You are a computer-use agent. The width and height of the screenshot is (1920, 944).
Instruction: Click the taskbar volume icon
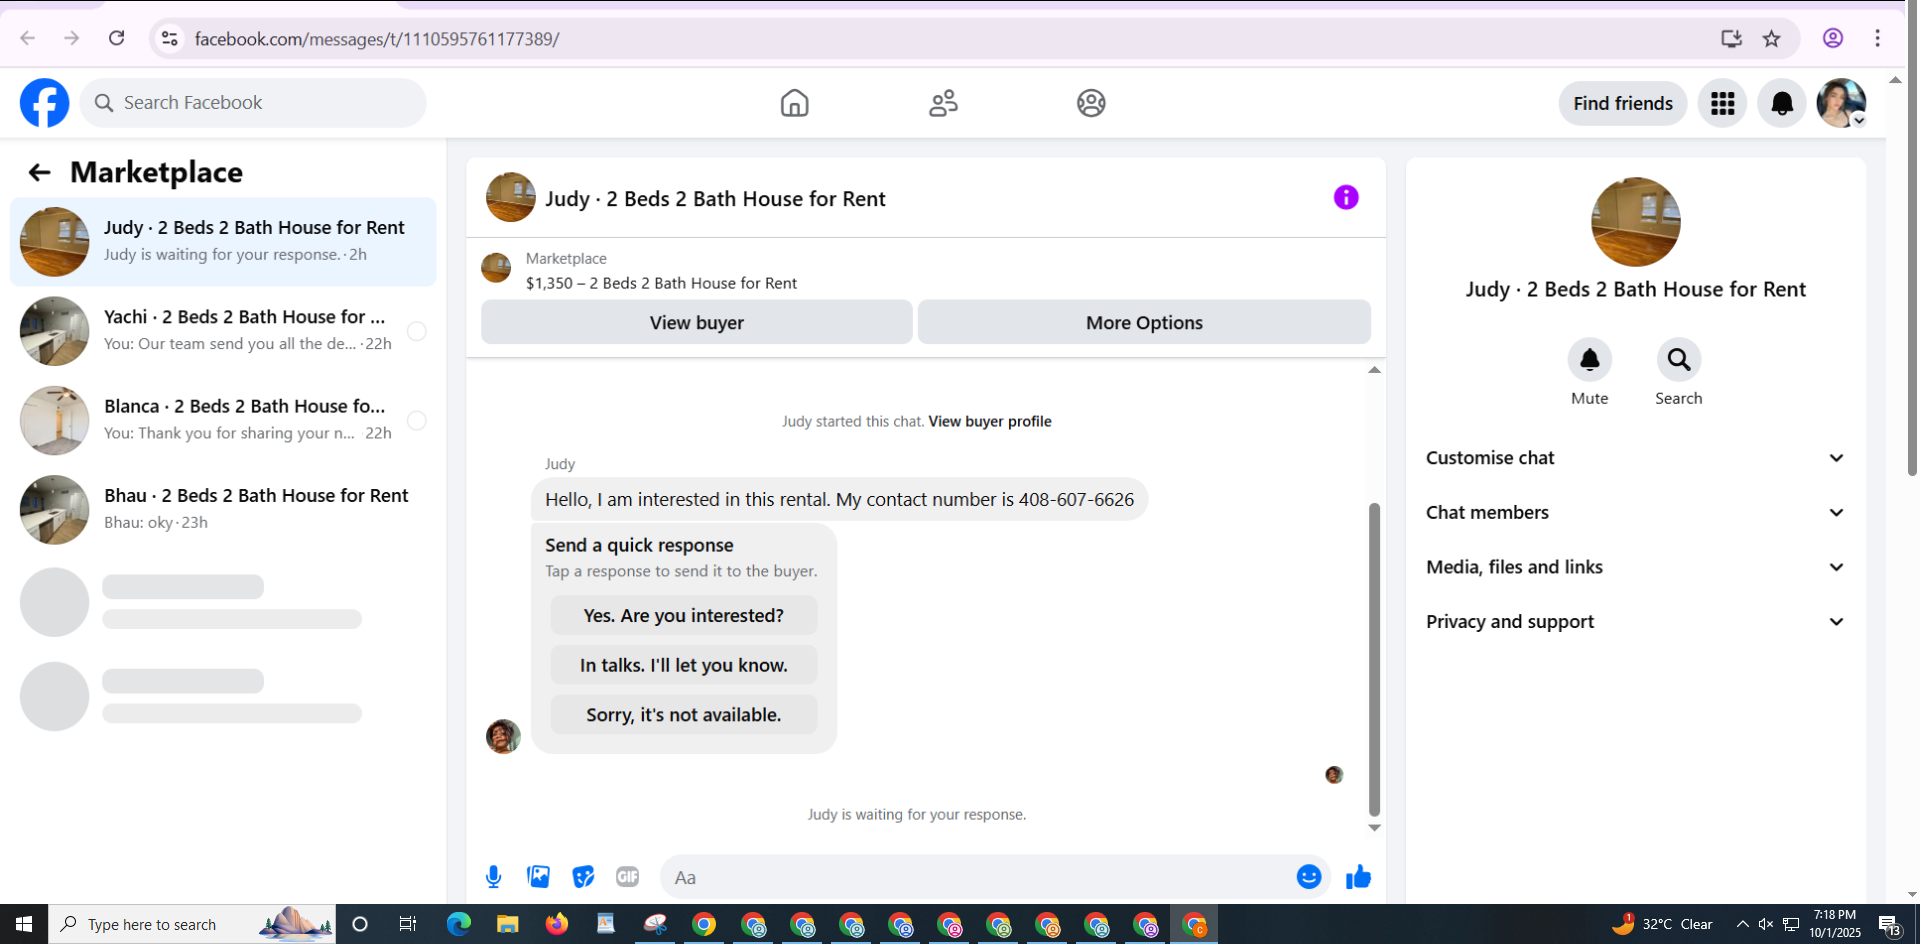1766,924
